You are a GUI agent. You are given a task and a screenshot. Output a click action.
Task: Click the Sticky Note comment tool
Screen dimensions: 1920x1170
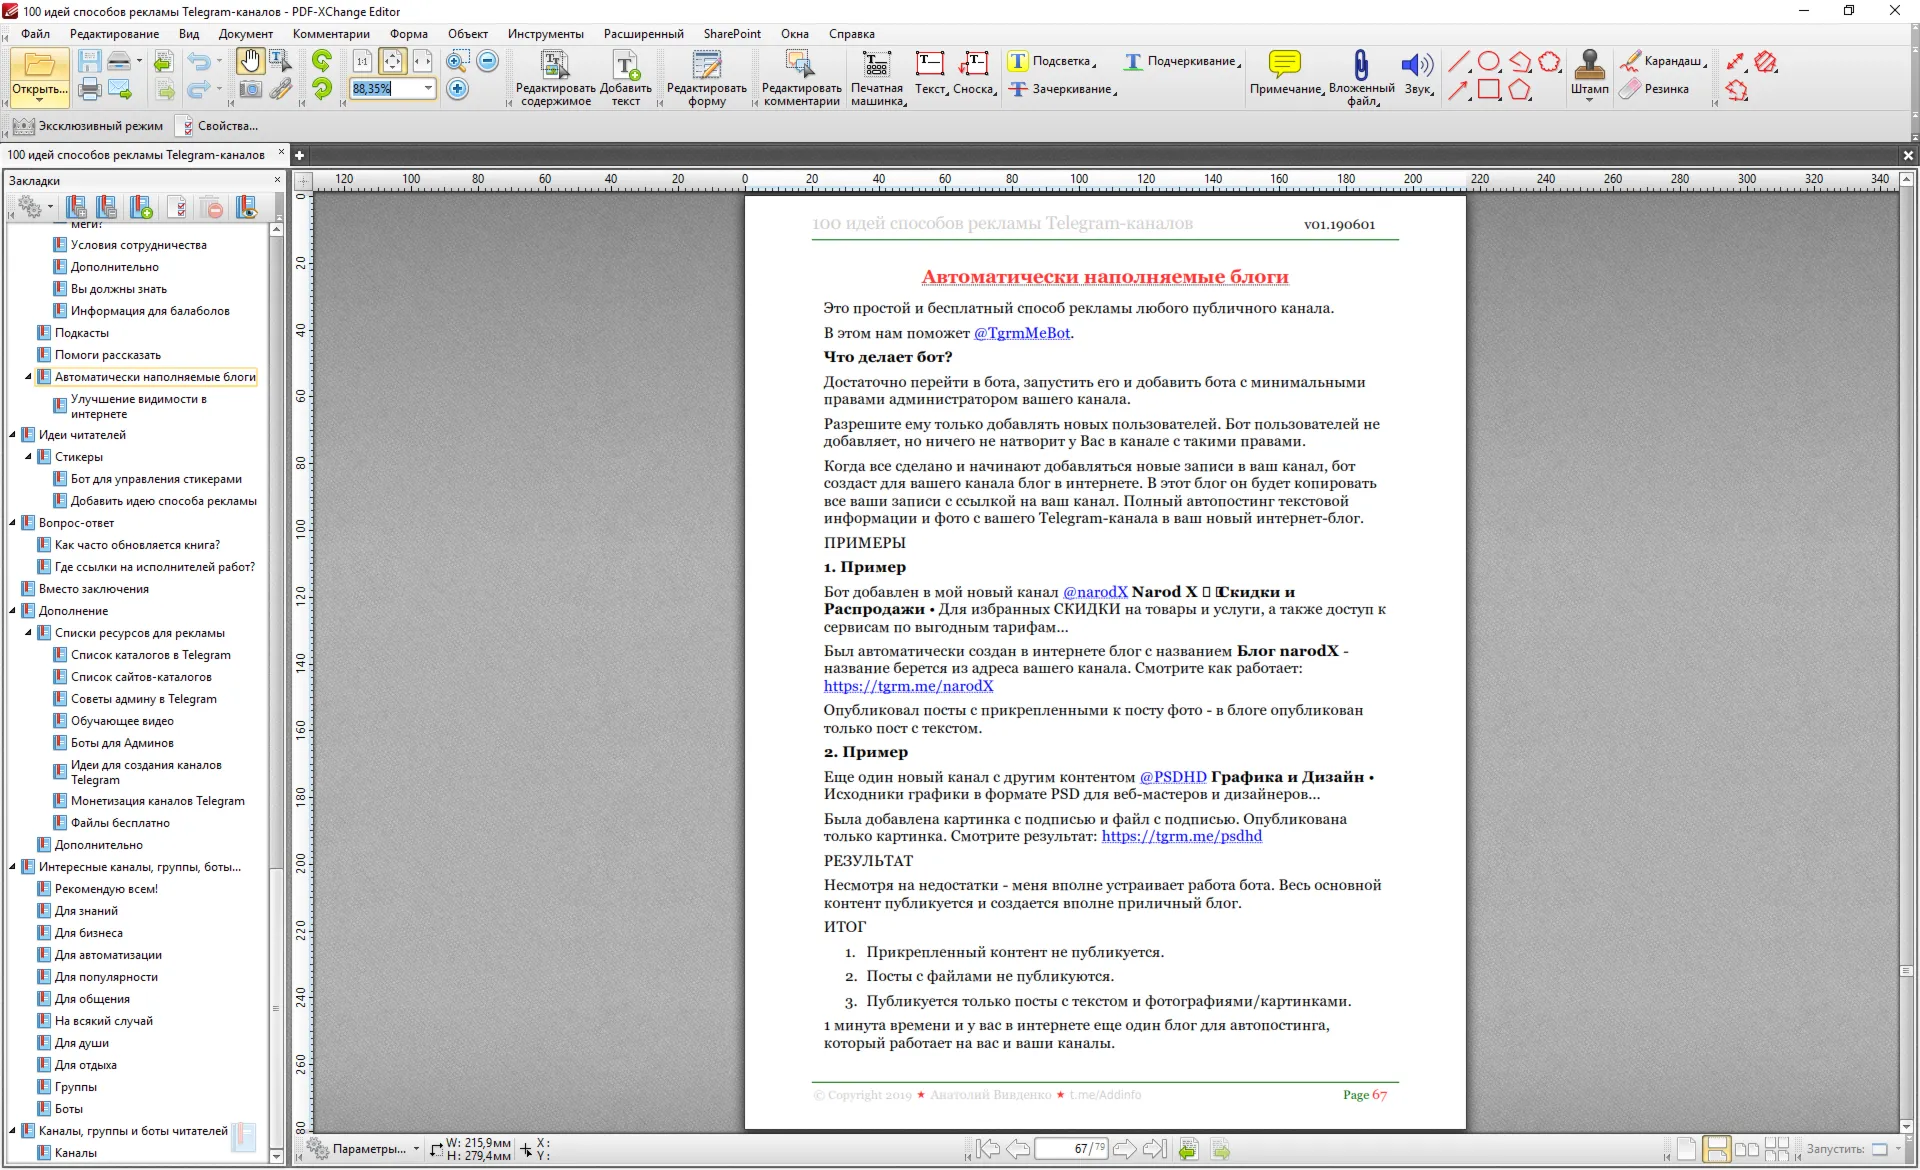click(1285, 73)
